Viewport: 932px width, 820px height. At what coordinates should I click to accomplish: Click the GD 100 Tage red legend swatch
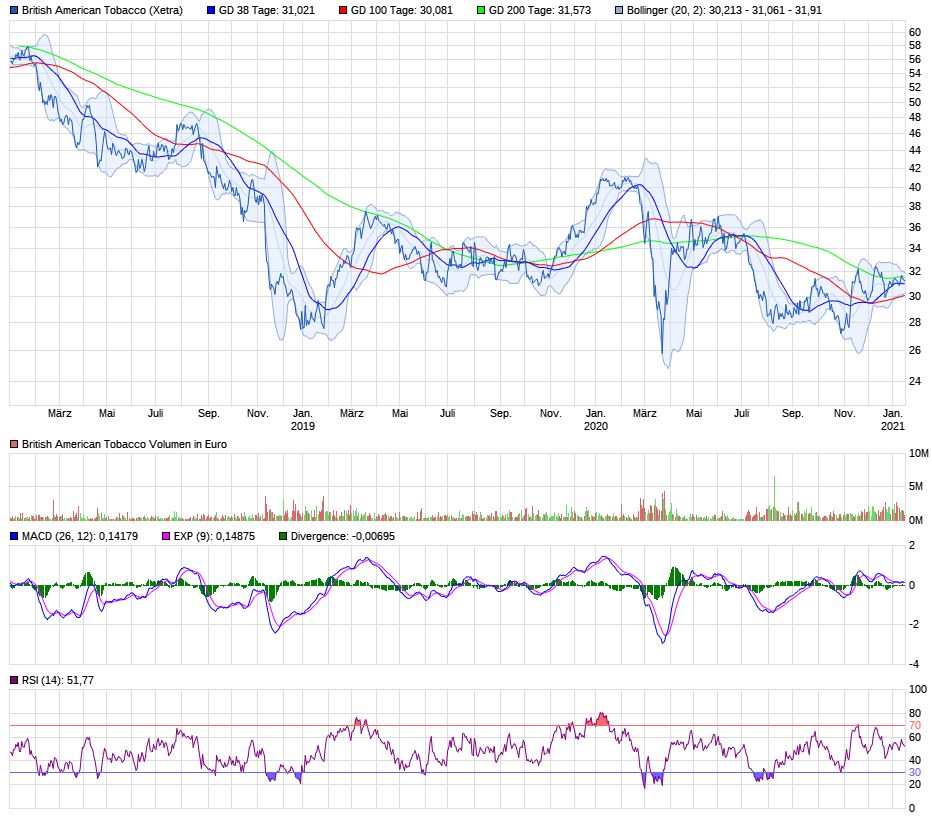pos(343,10)
